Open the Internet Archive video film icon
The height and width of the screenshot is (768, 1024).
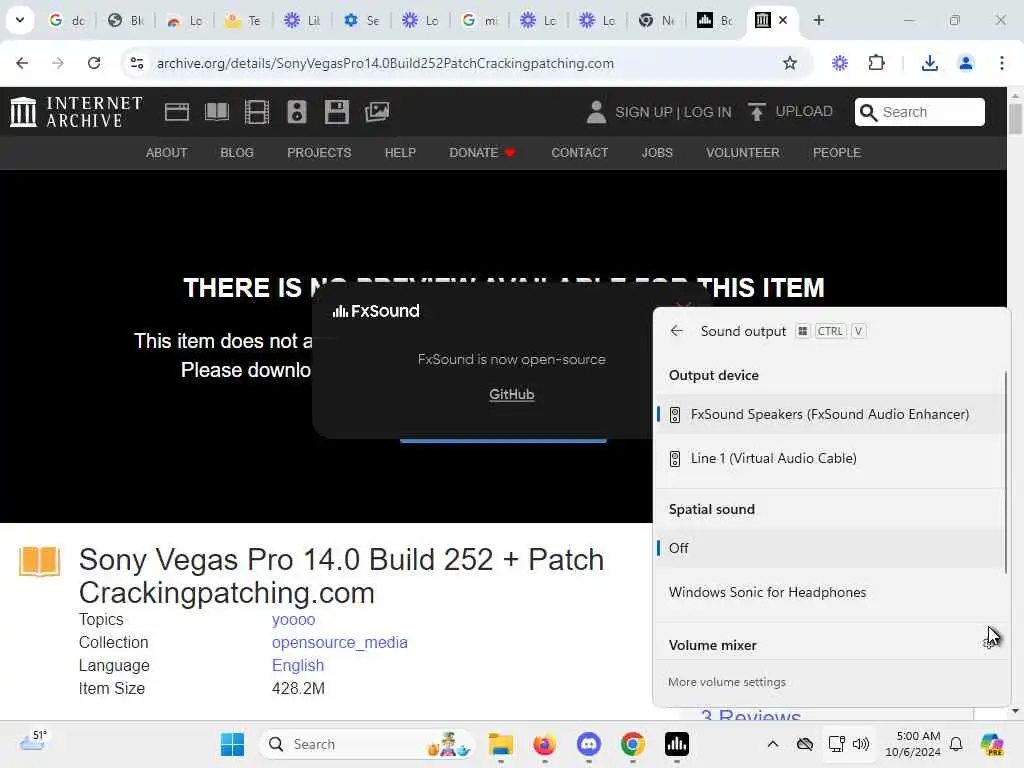[x=257, y=112]
